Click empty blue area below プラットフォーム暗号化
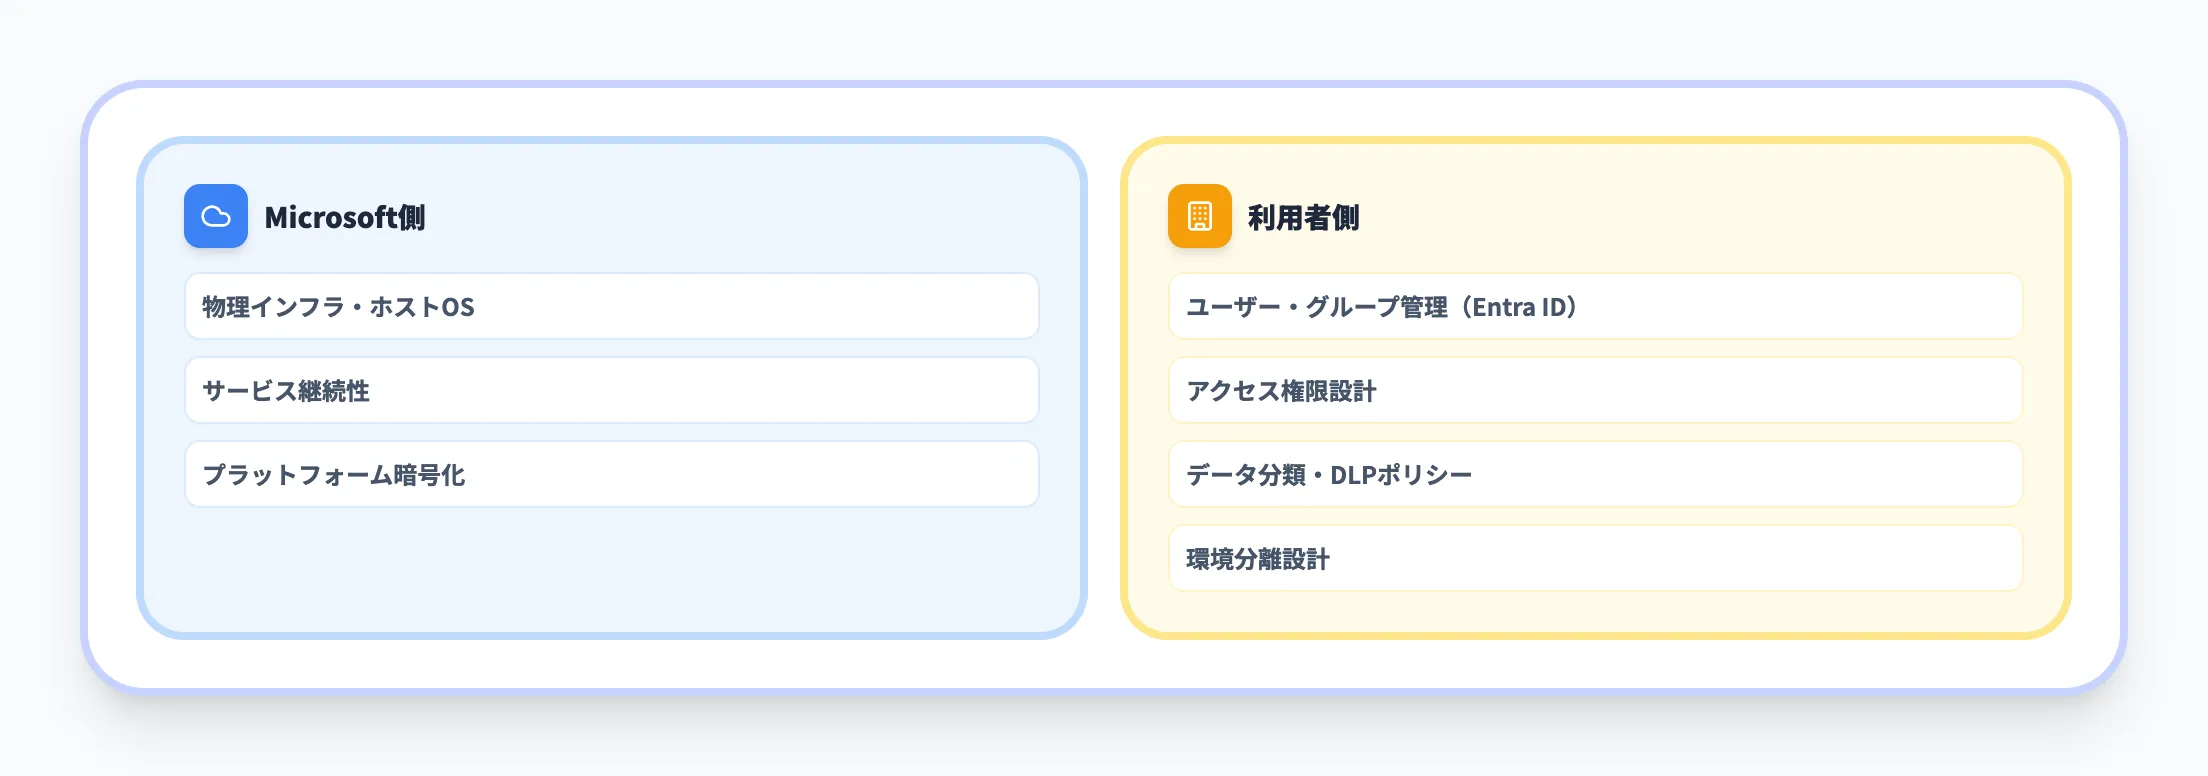The width and height of the screenshot is (2208, 776). tap(610, 570)
